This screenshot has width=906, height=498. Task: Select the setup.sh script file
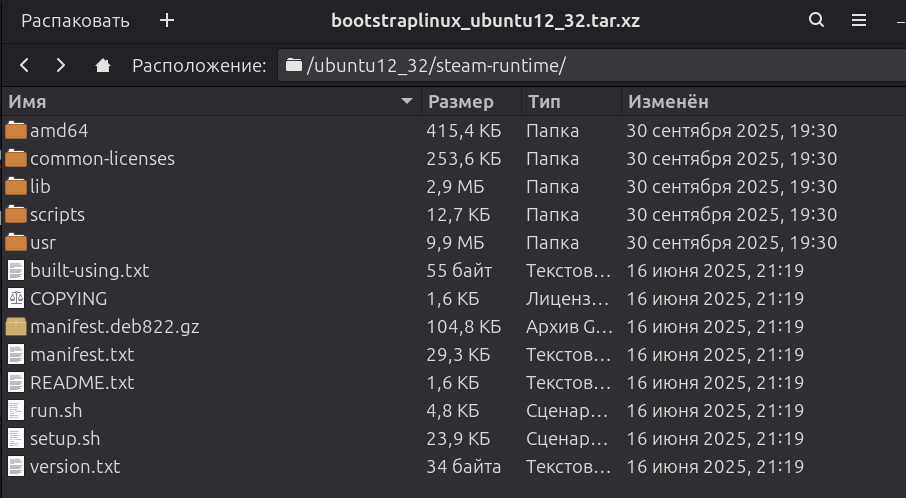[x=65, y=439]
